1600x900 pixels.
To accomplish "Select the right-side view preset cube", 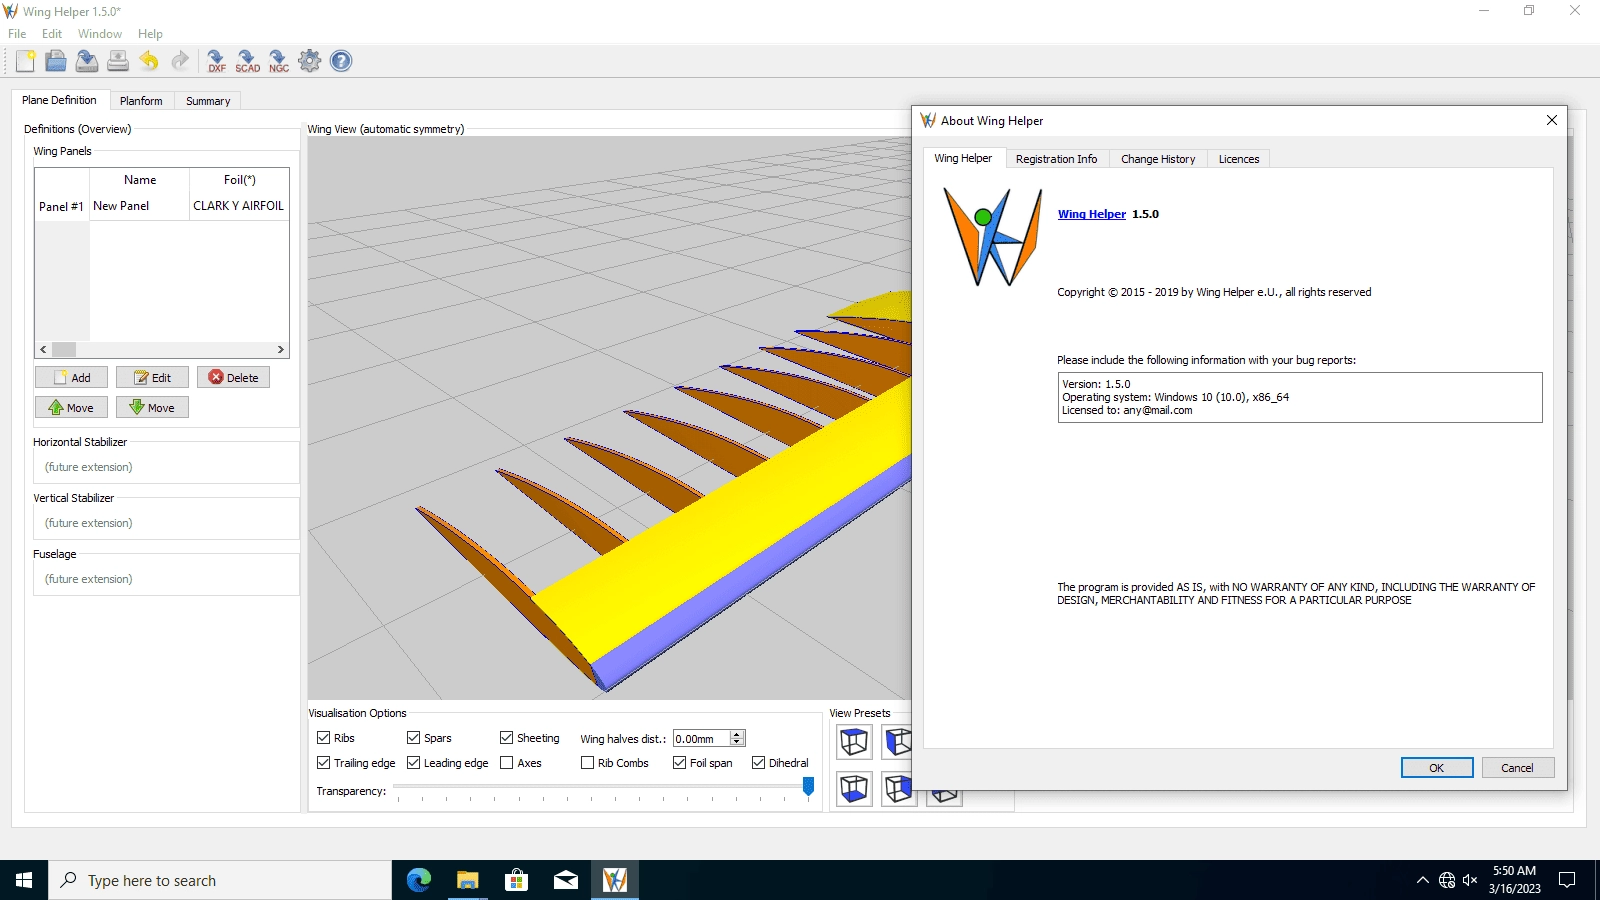I will click(x=897, y=788).
